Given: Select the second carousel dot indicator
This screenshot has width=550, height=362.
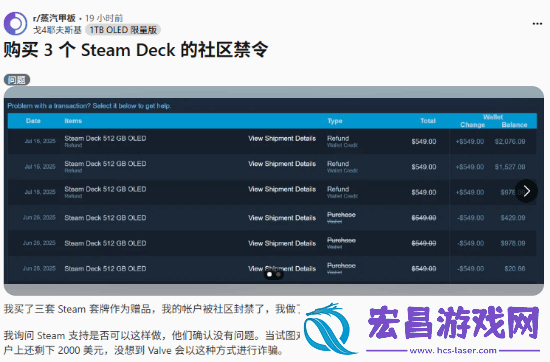Looking at the screenshot, I should [x=278, y=274].
